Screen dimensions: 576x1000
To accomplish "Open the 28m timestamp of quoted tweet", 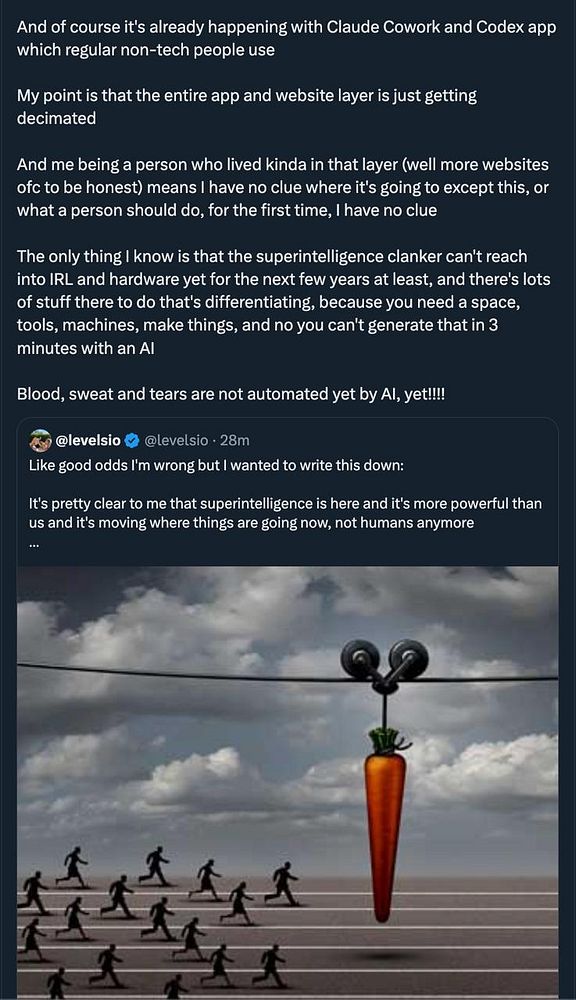I will click(x=235, y=440).
